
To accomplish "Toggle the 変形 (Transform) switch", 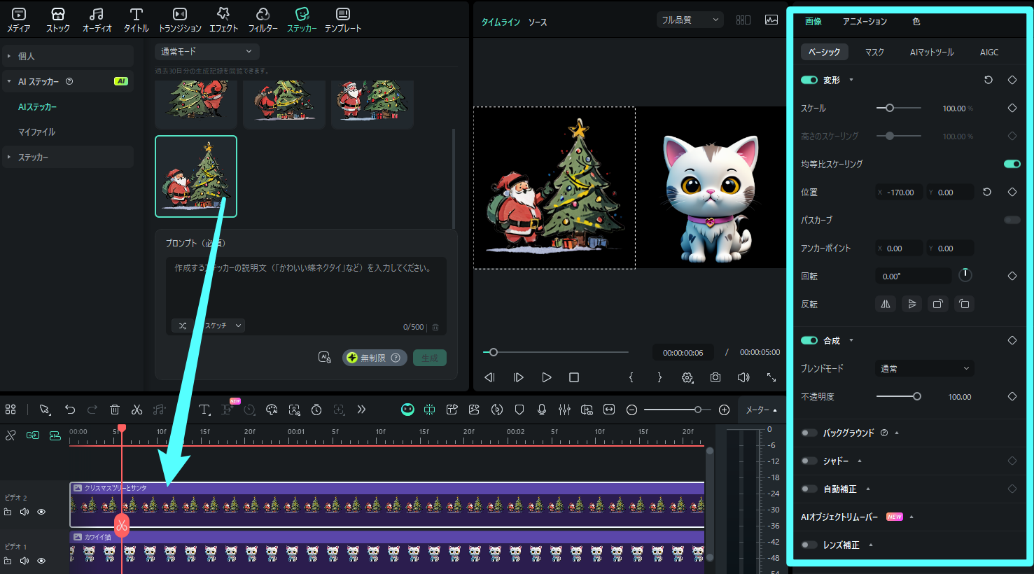I will (x=810, y=80).
